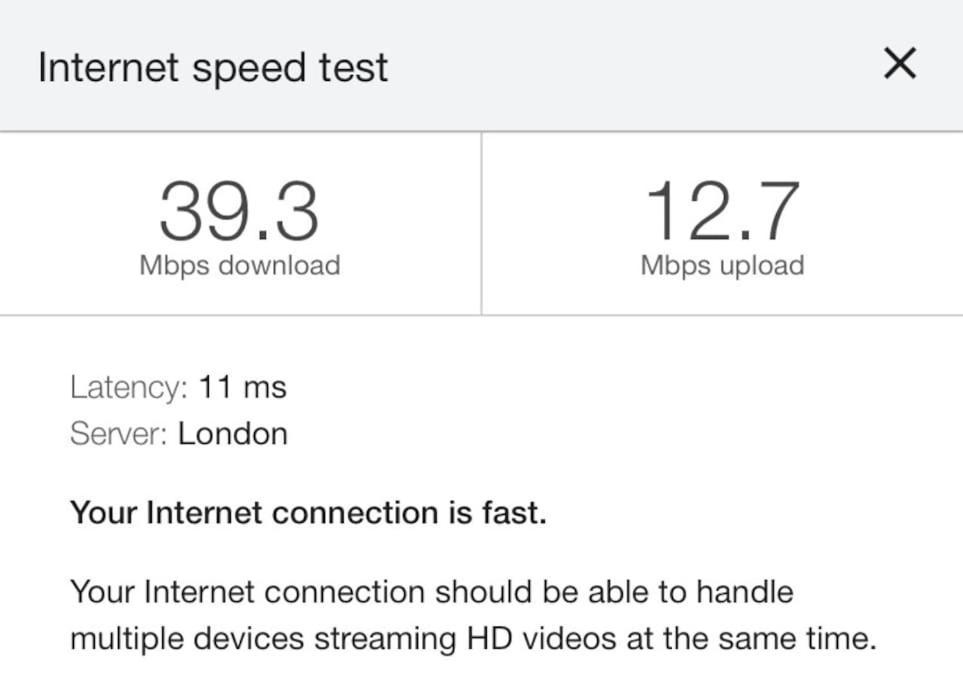Image resolution: width=963 pixels, height=683 pixels.
Task: Click the word "download" under 39.3
Action: click(279, 265)
